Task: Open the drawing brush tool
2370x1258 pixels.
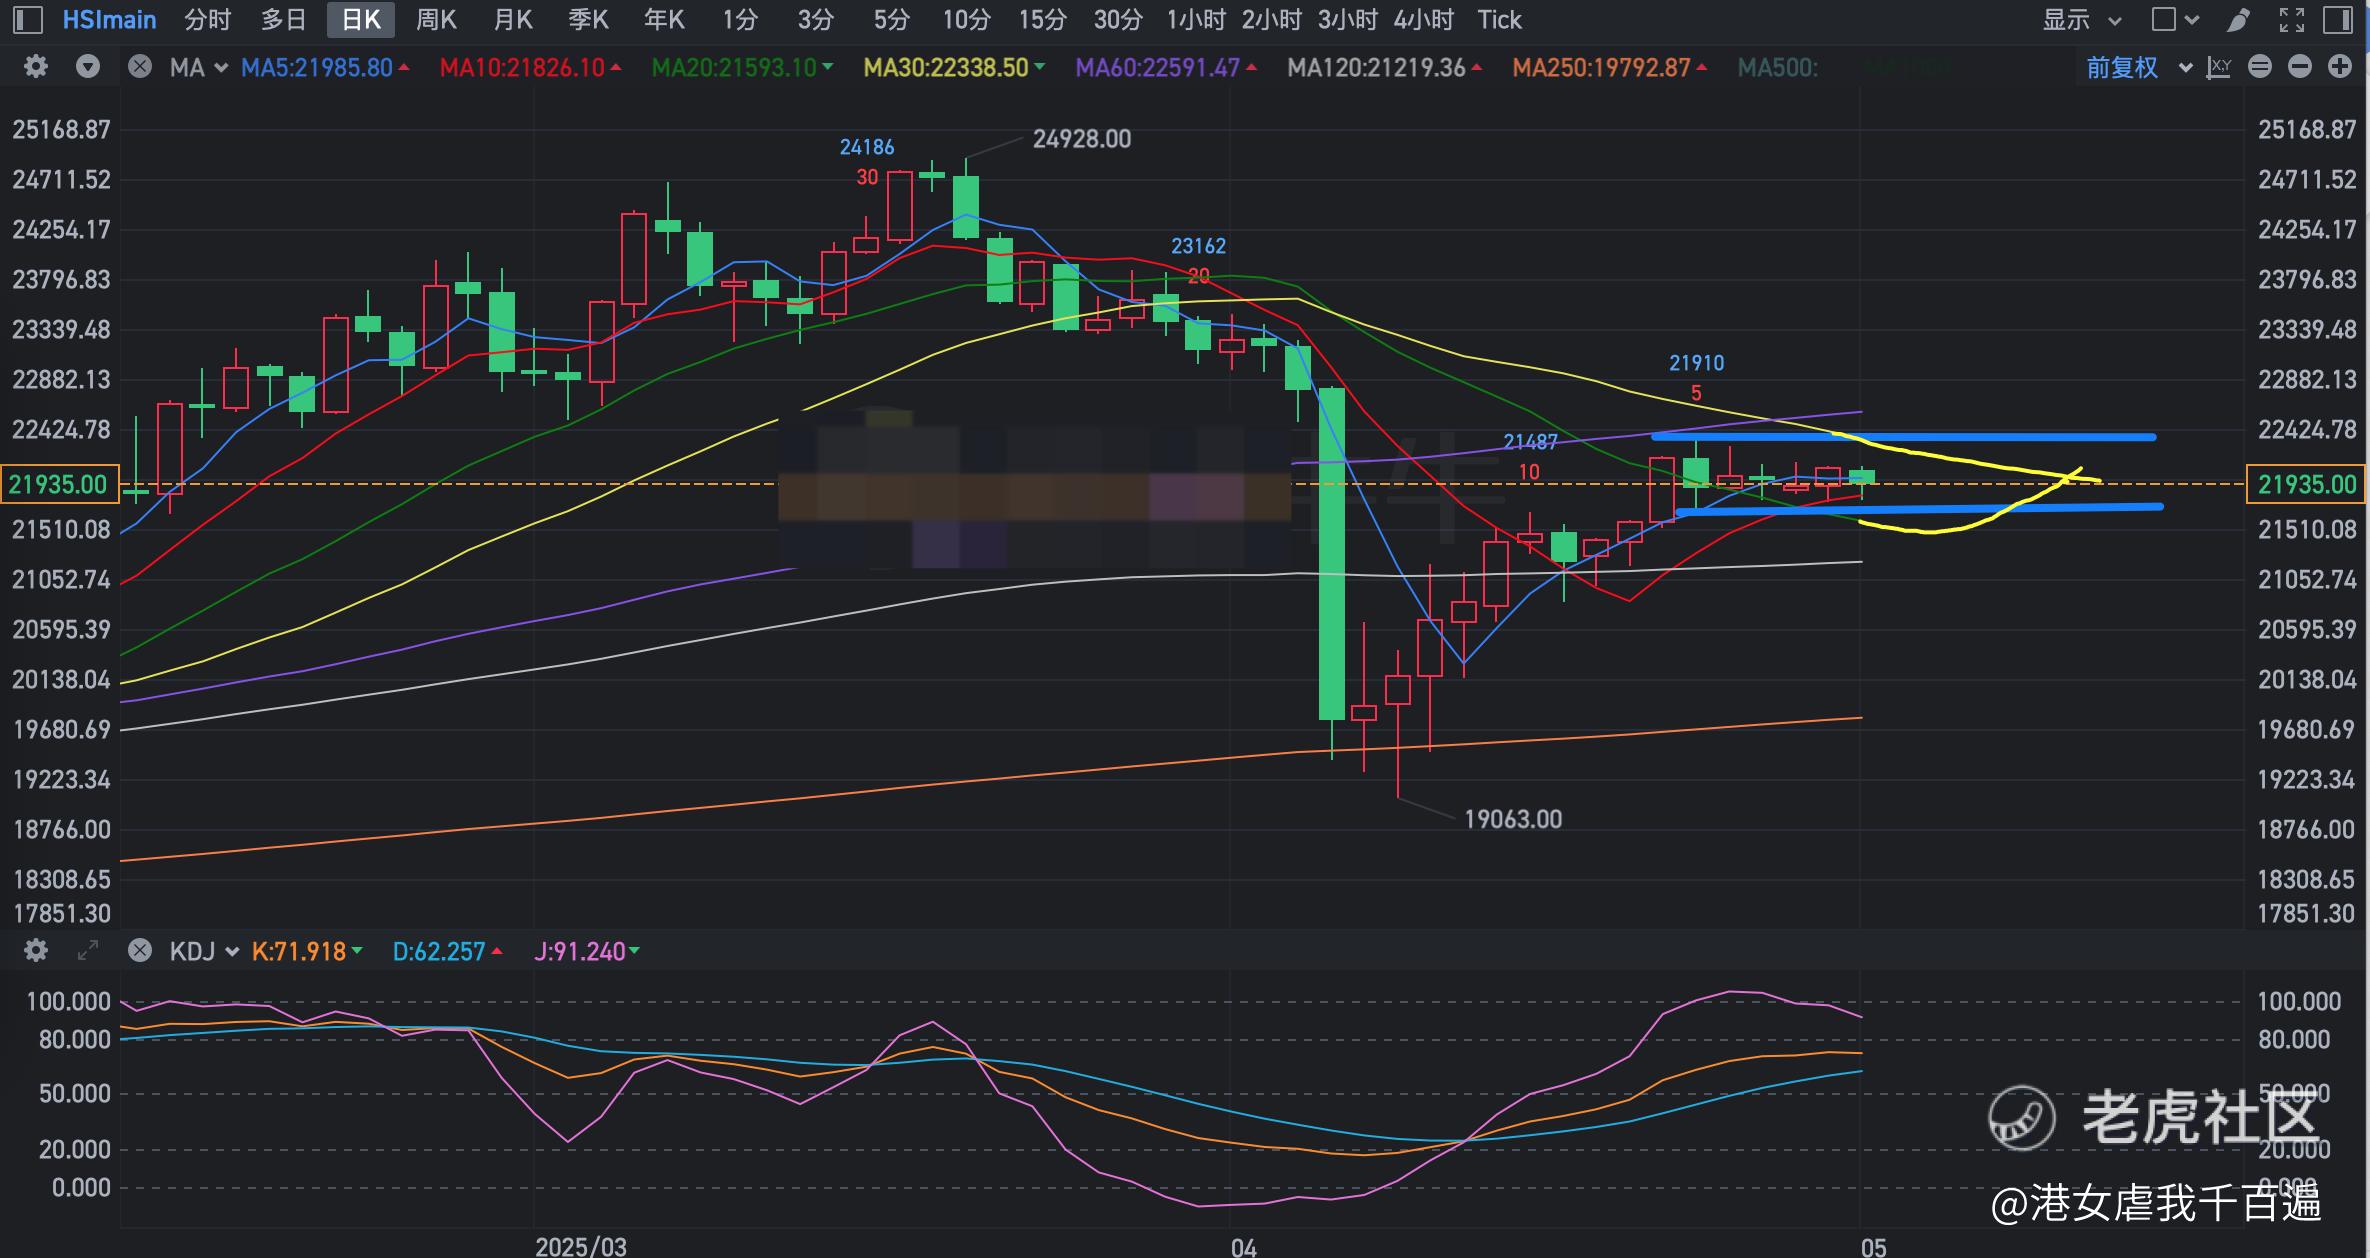Action: [2239, 20]
